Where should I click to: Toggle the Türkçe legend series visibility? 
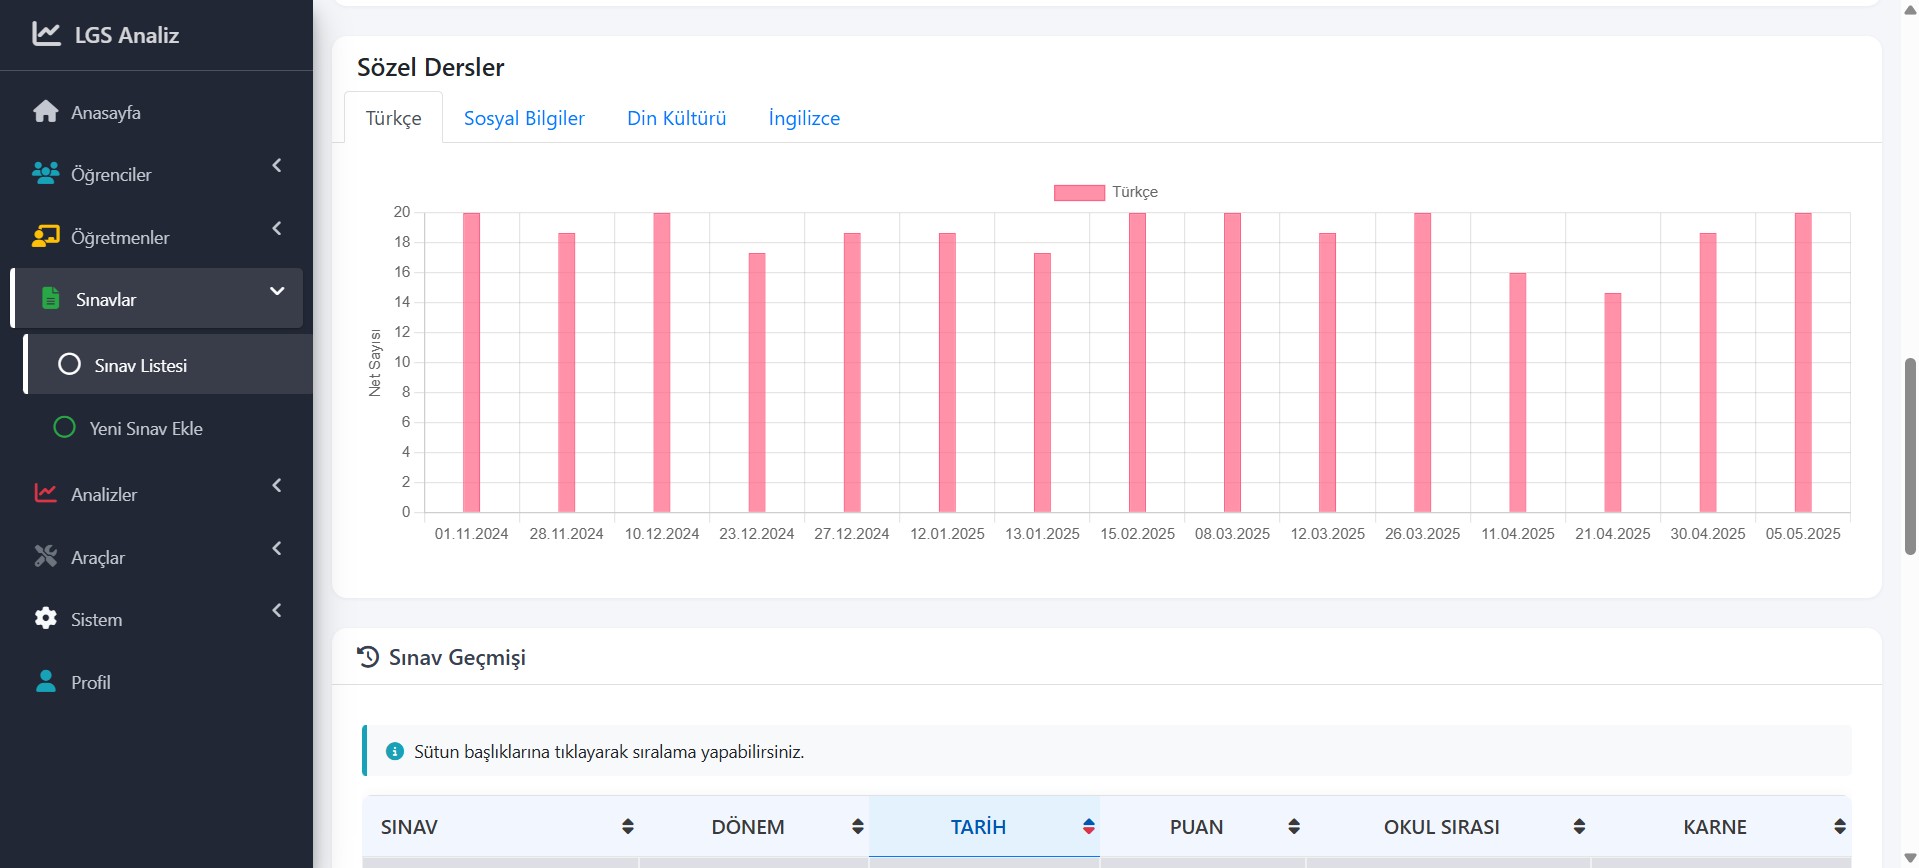click(1079, 192)
